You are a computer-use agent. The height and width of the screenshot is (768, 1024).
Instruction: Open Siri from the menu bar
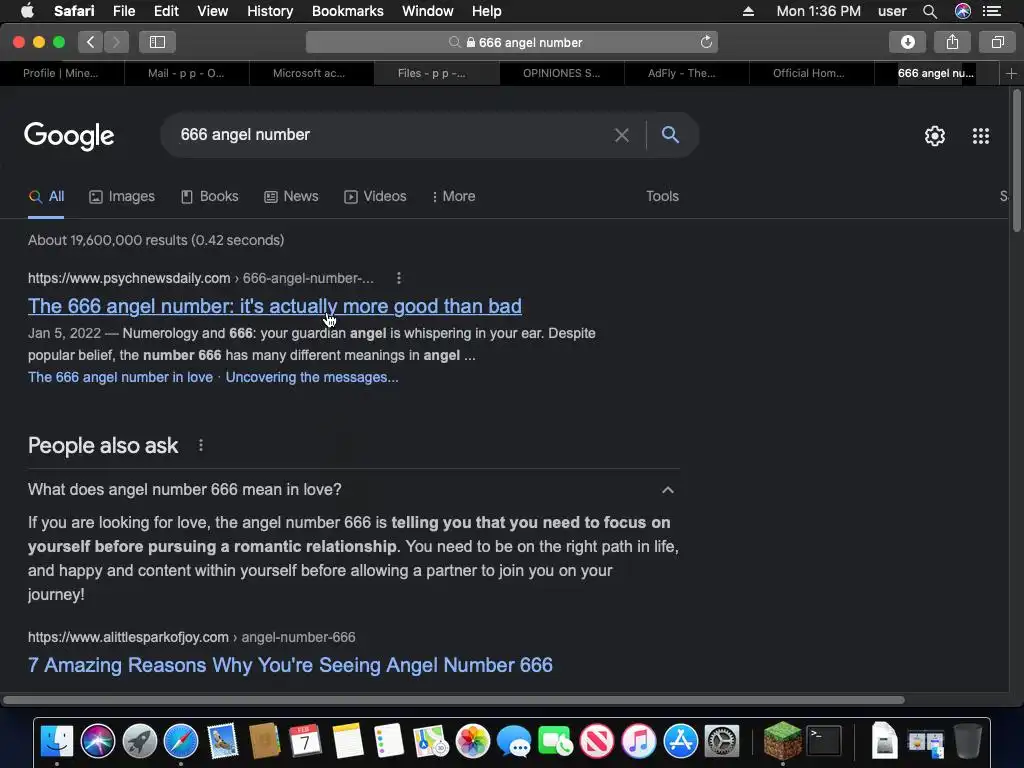pos(963,11)
